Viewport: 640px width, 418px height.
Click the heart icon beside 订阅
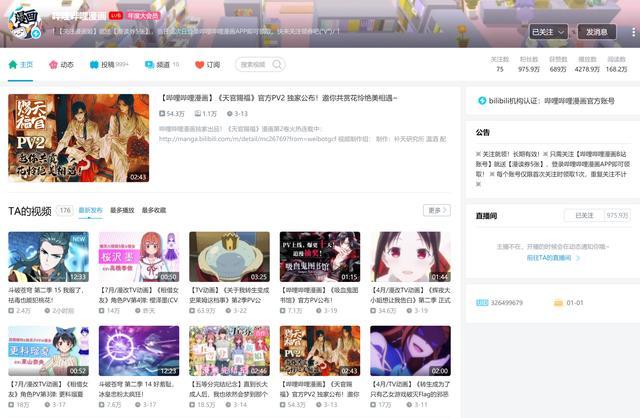click(199, 64)
